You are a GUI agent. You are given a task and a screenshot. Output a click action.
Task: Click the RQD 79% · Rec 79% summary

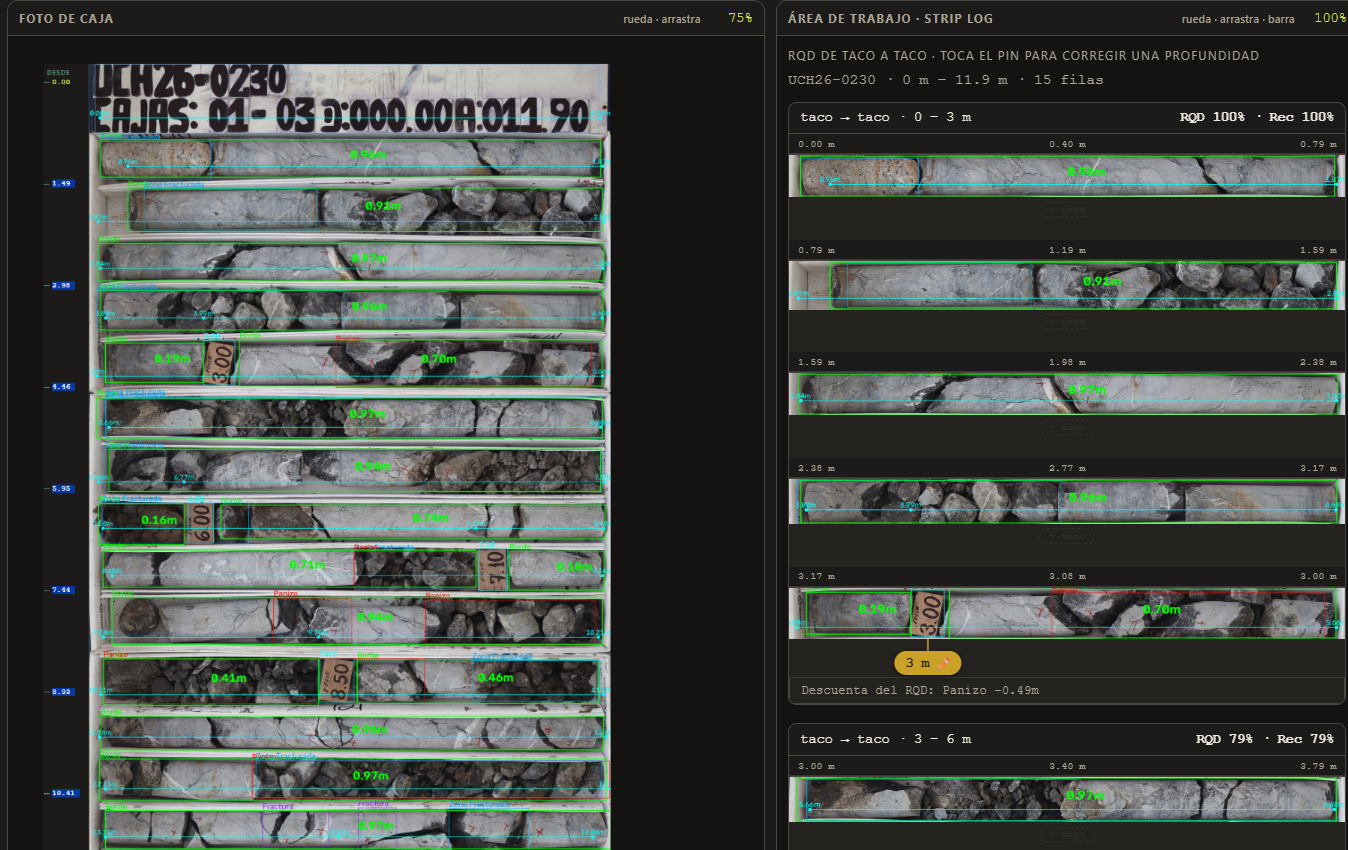[1264, 739]
